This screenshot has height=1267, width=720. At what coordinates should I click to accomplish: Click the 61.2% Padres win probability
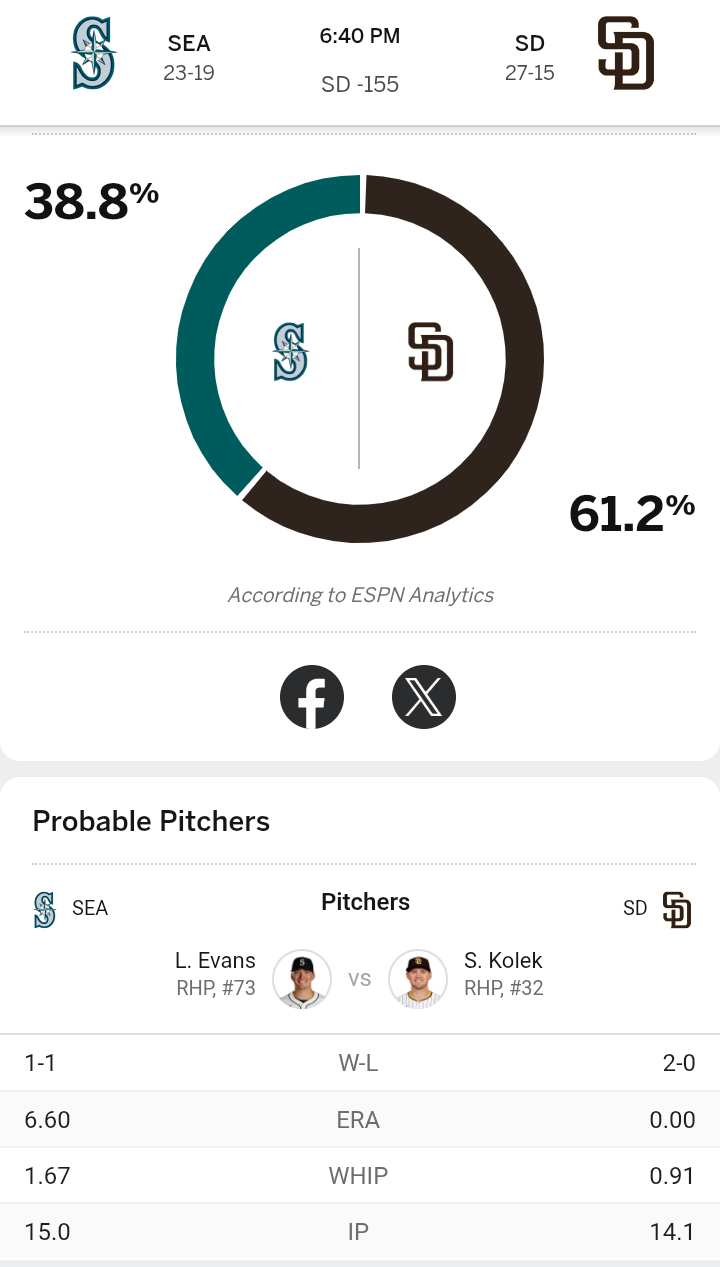tap(631, 514)
